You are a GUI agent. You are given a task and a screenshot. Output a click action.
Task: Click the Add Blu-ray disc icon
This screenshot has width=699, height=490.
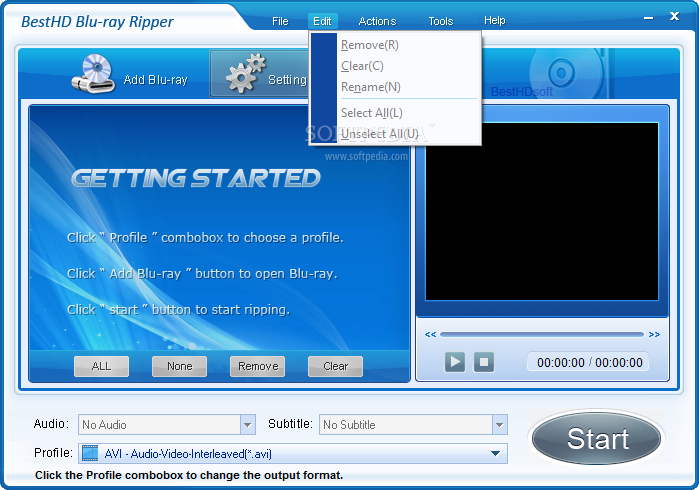[x=93, y=74]
